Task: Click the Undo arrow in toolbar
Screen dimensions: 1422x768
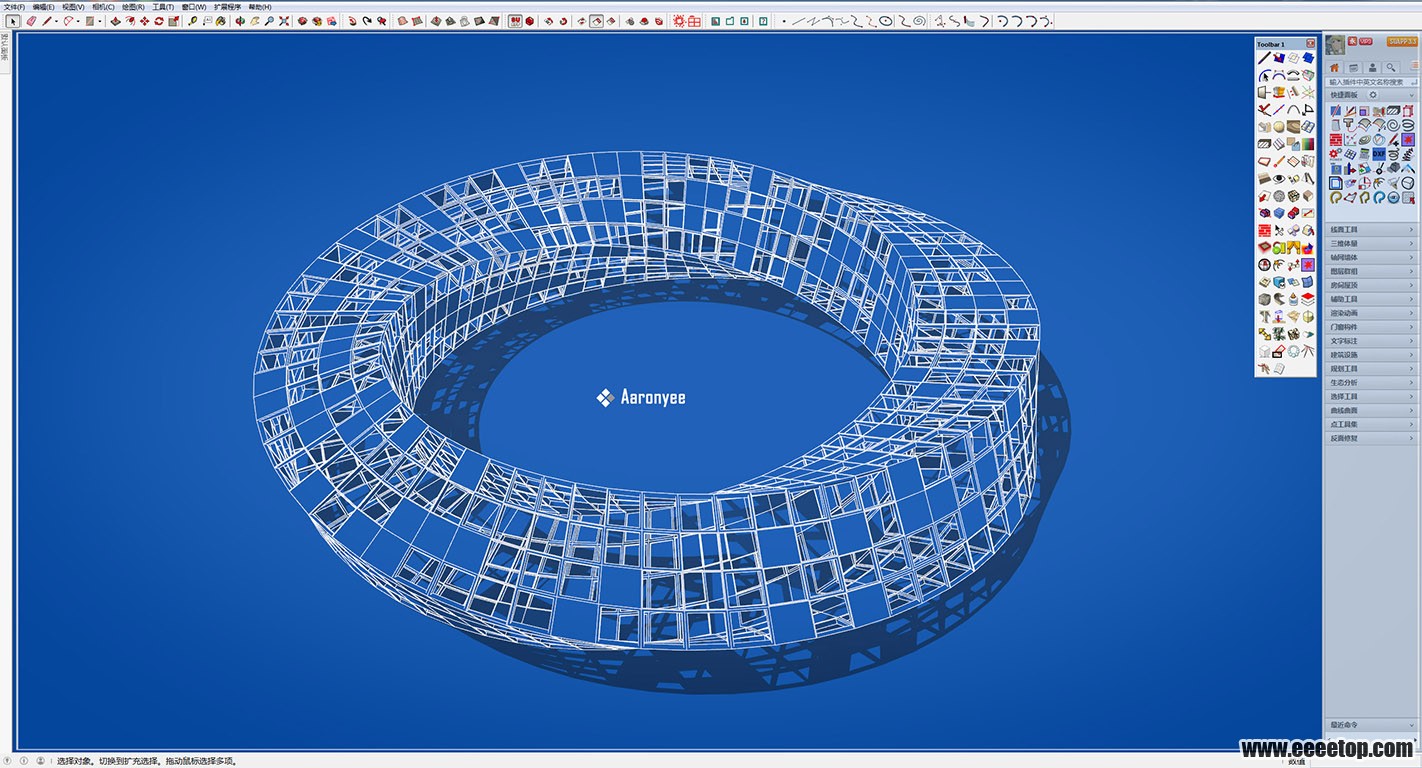Action: (352, 21)
